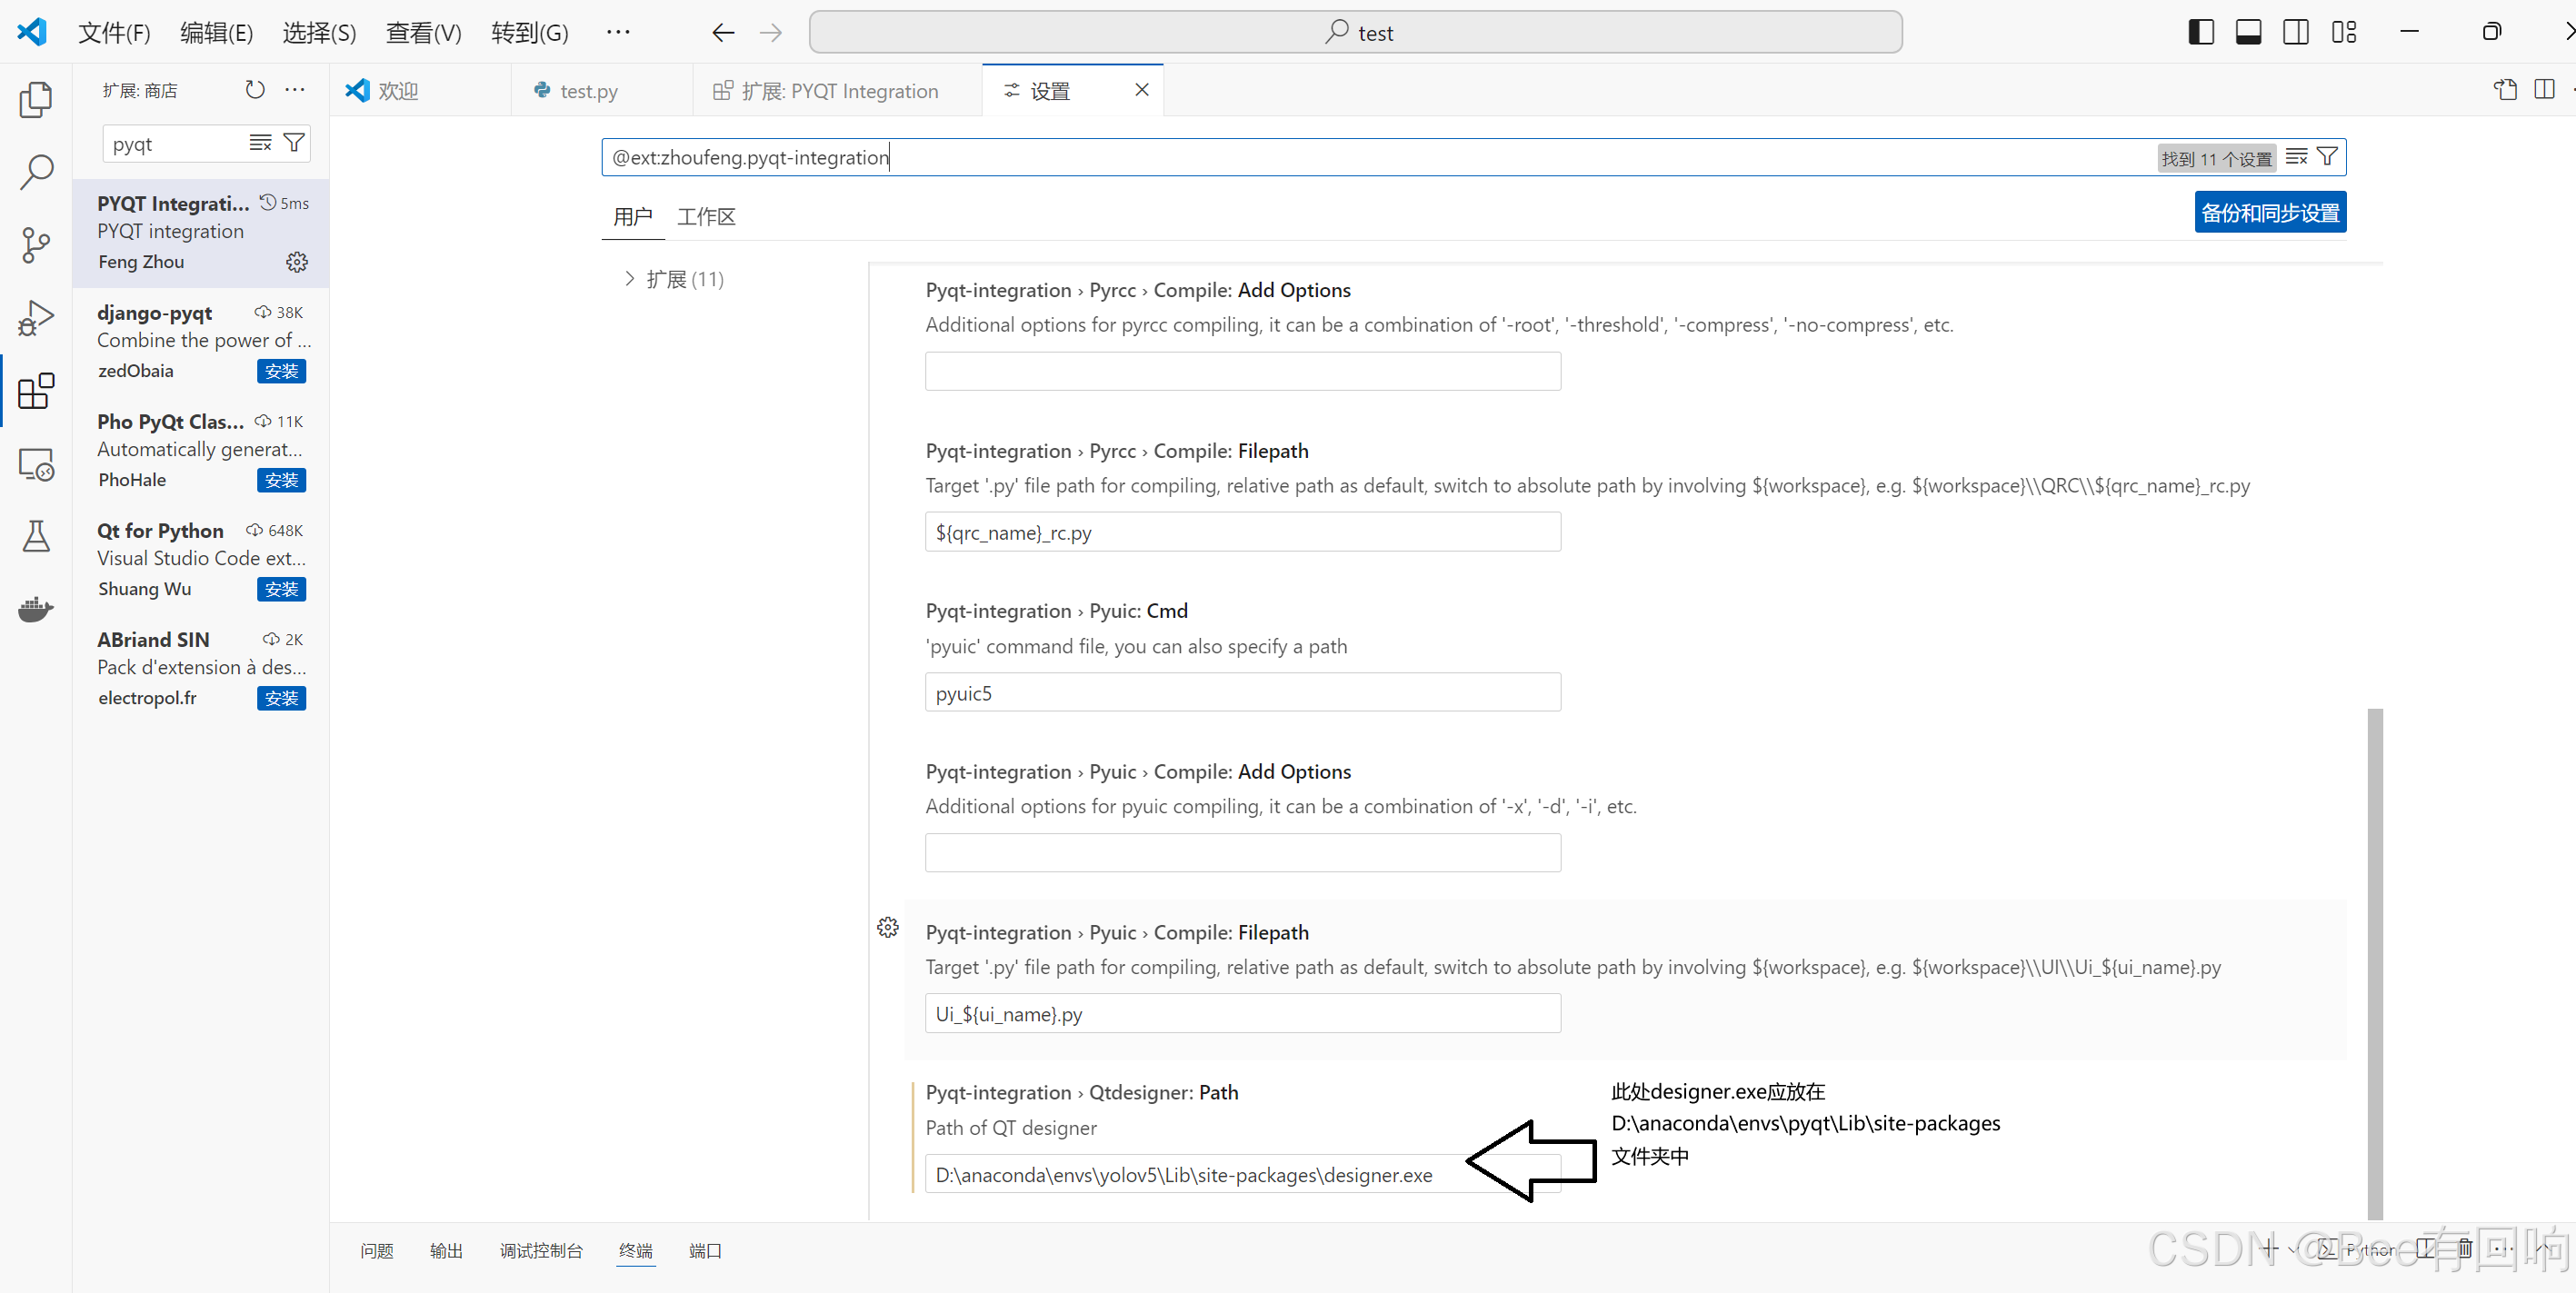Toggle bottom panel layout button
2576x1293 pixels.
point(2248,32)
